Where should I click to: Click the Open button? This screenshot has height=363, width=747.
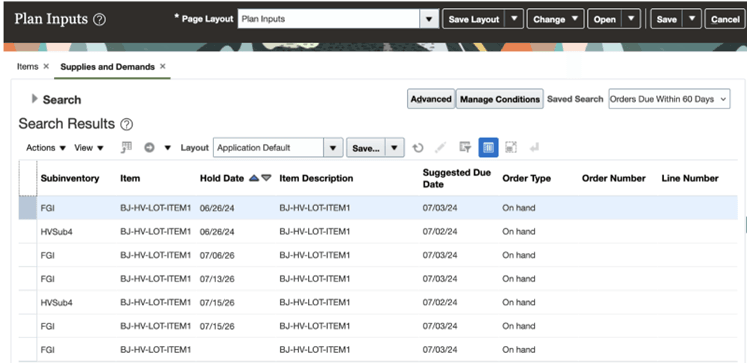[x=605, y=20]
